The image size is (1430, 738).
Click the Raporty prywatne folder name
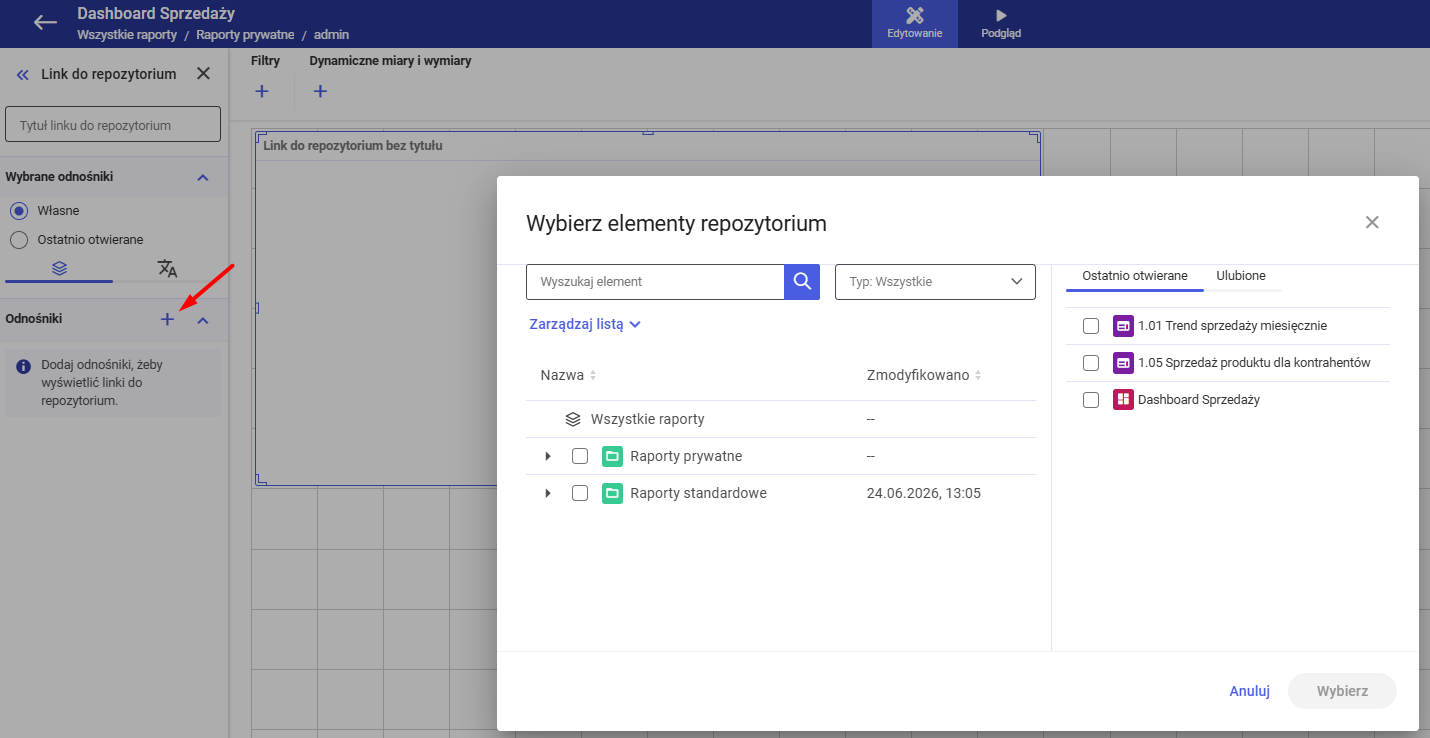pos(686,456)
